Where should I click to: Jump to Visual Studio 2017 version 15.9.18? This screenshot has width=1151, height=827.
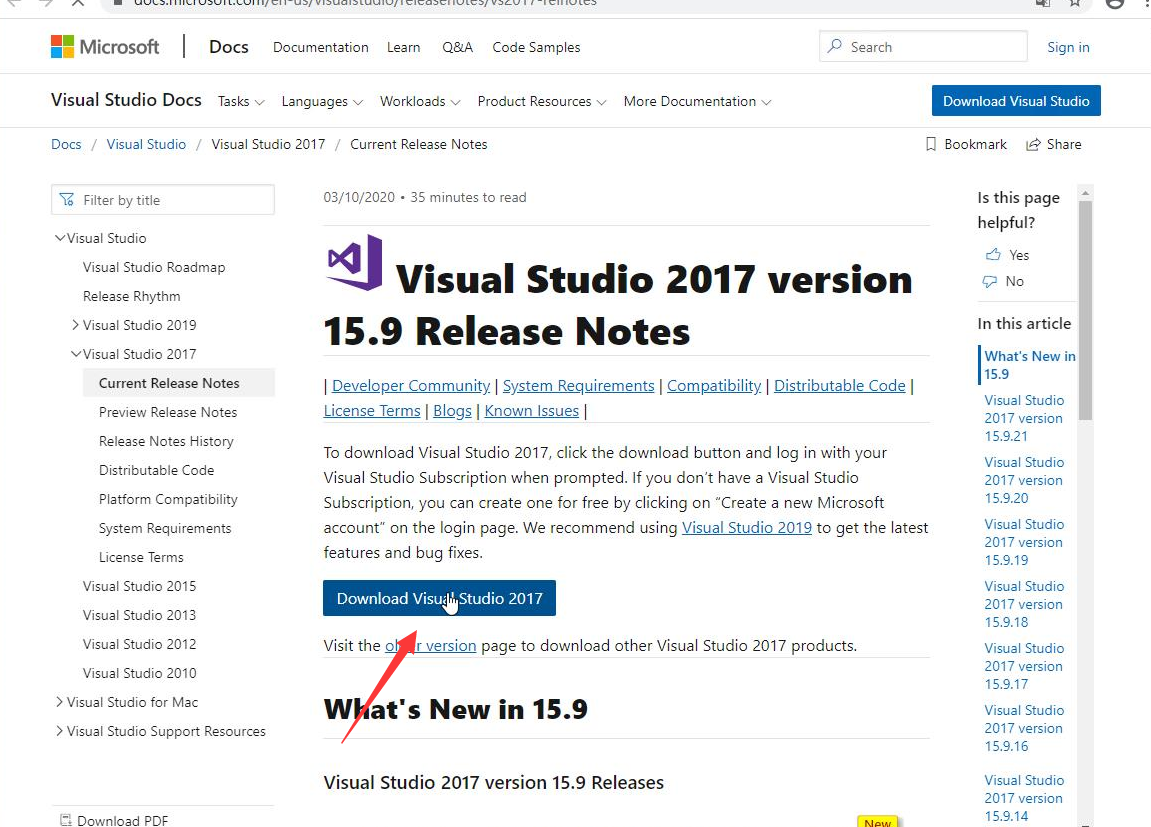(x=1024, y=604)
